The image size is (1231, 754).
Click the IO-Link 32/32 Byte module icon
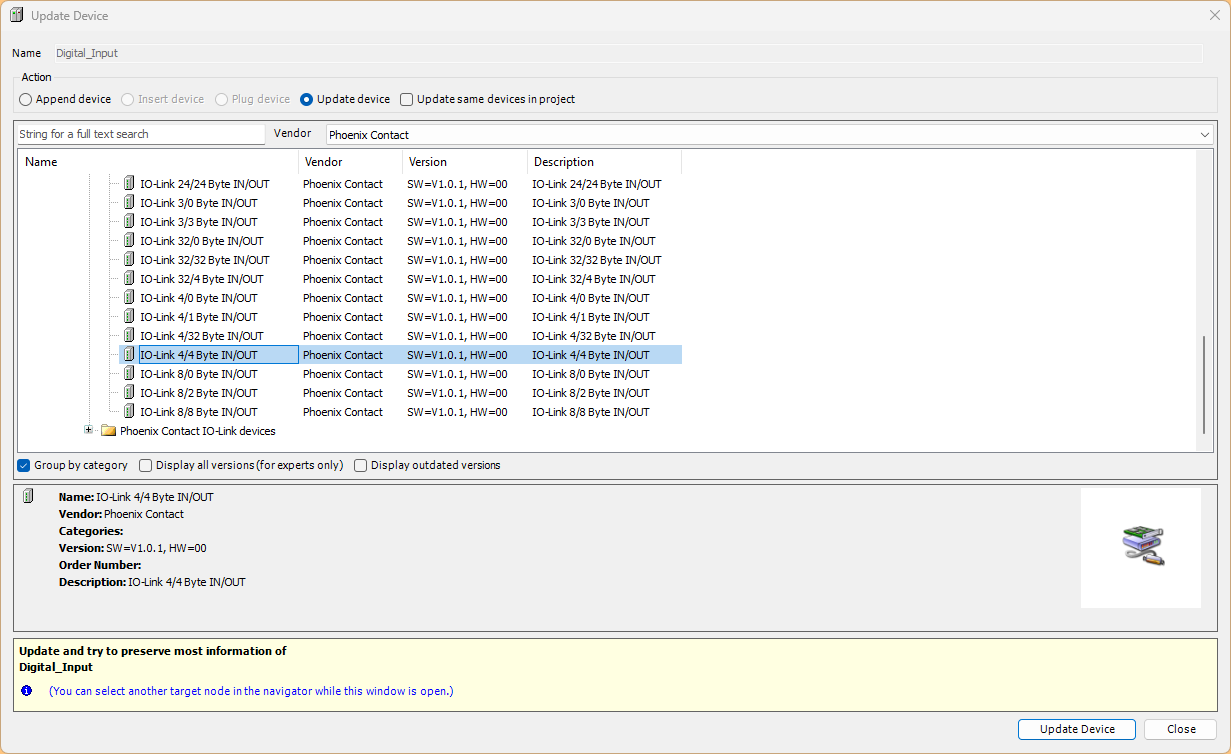coord(129,260)
